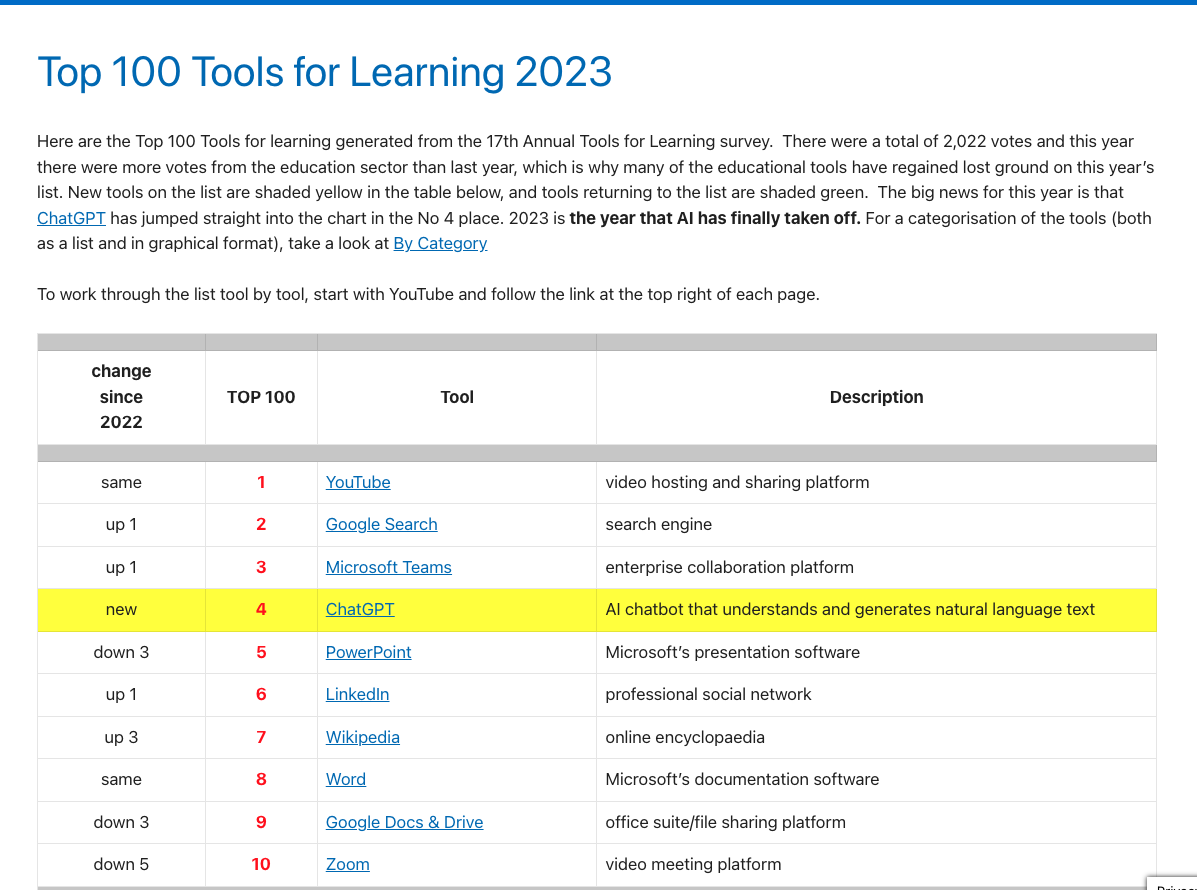
Task: Click the page title Top 100 Tools for Learning 2023
Action: 324,72
